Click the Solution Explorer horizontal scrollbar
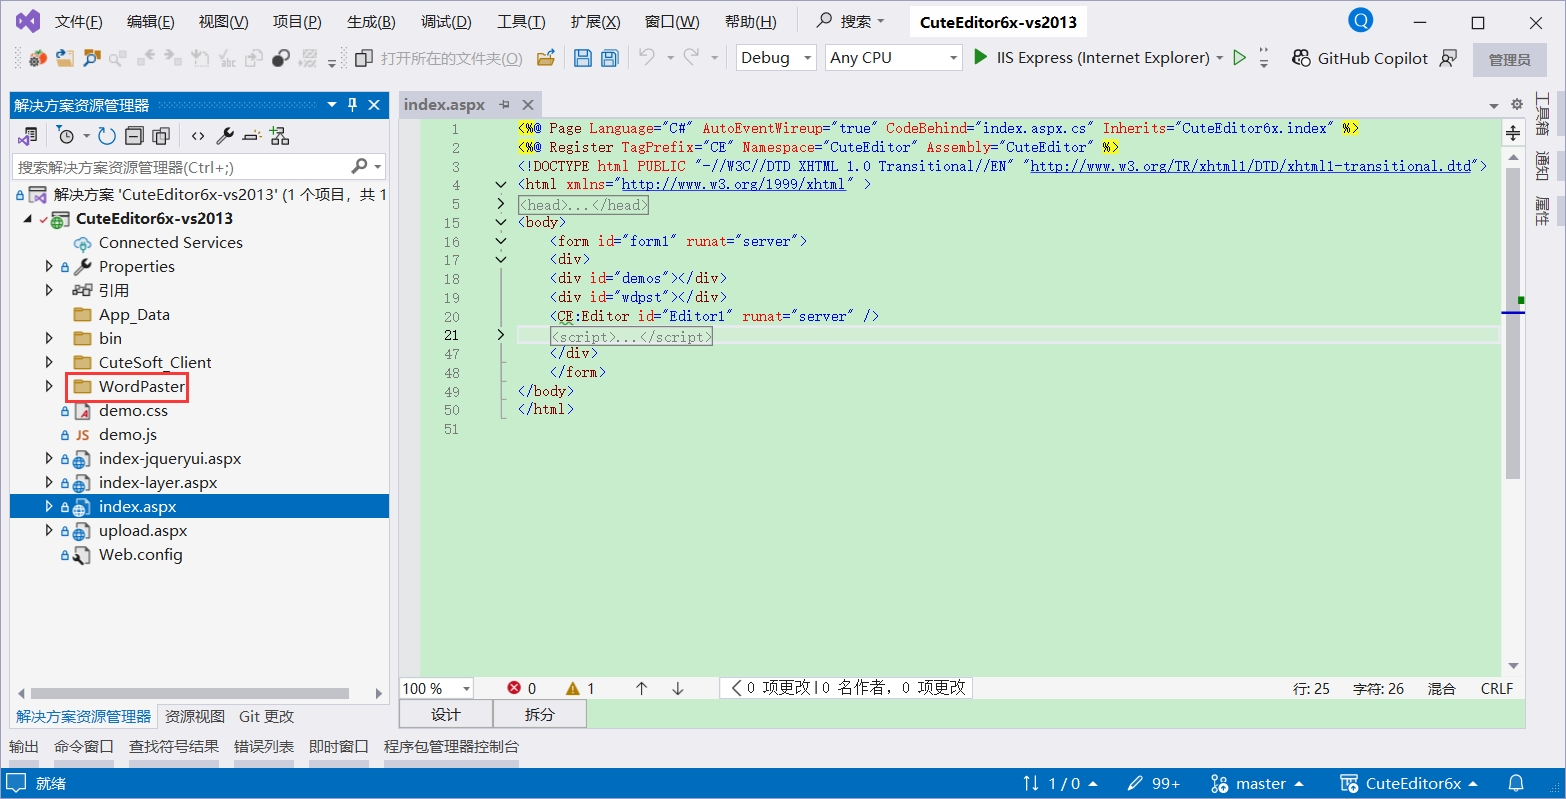Viewport: 1566px width, 799px height. click(190, 693)
